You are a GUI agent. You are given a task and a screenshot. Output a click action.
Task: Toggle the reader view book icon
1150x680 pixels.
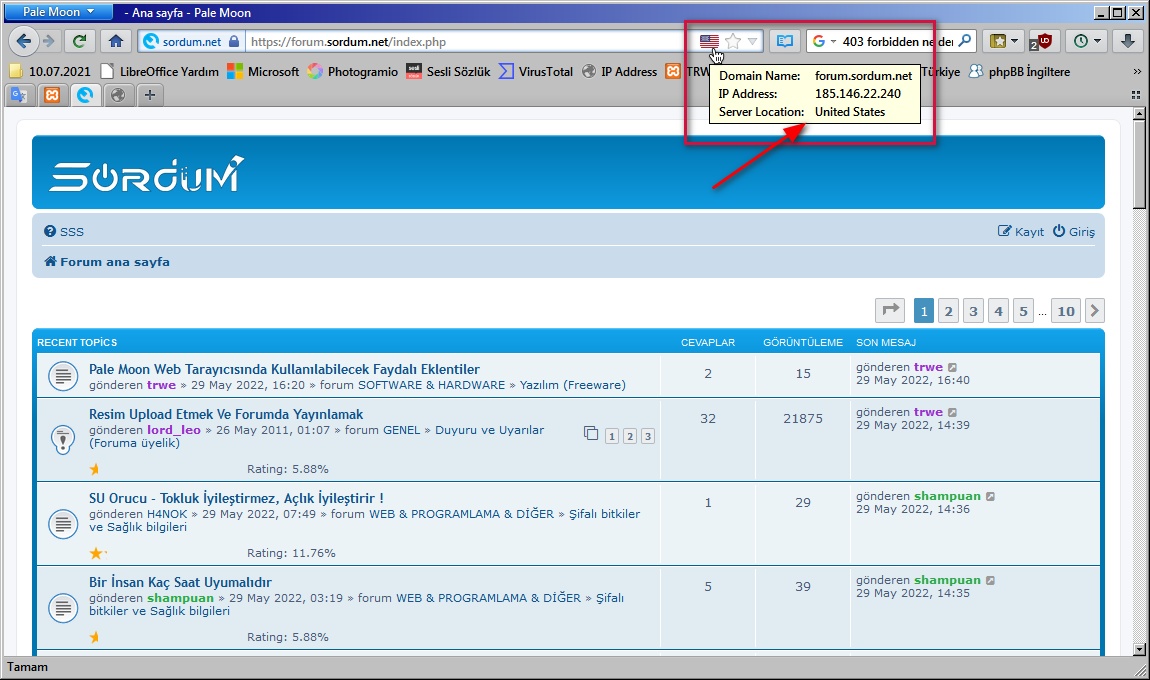pos(785,41)
